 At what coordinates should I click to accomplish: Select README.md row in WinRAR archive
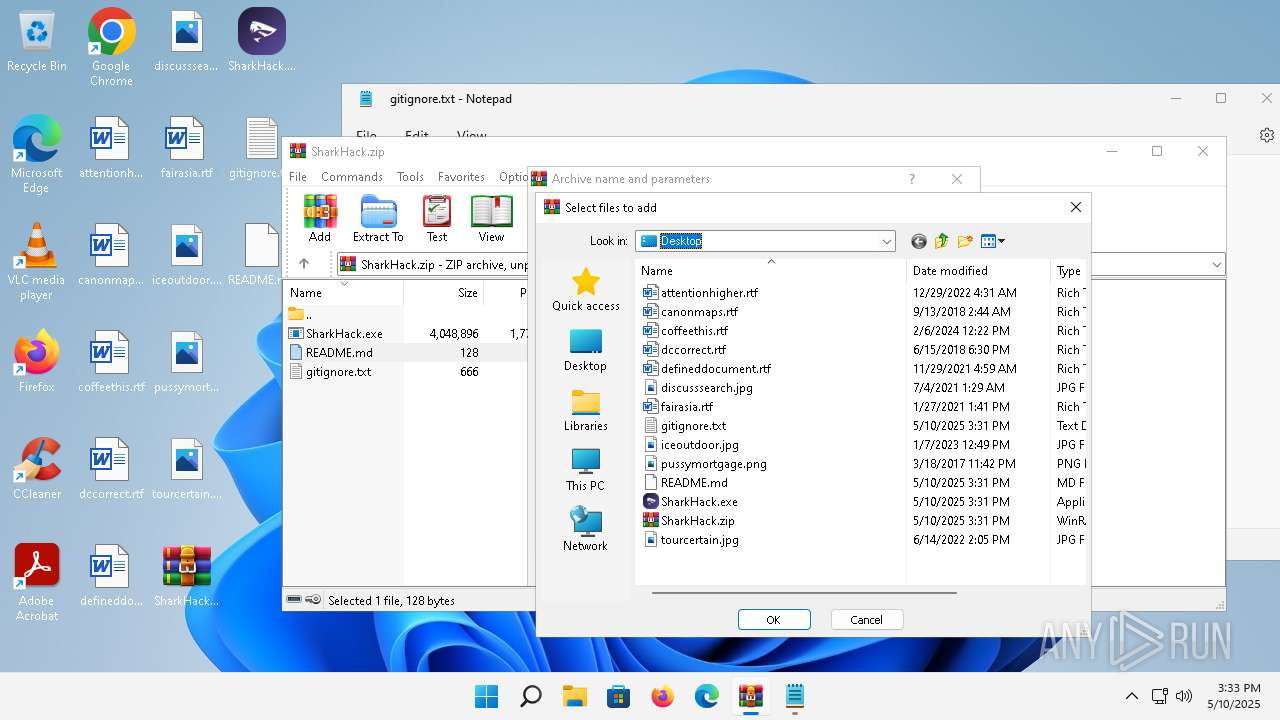pos(405,353)
